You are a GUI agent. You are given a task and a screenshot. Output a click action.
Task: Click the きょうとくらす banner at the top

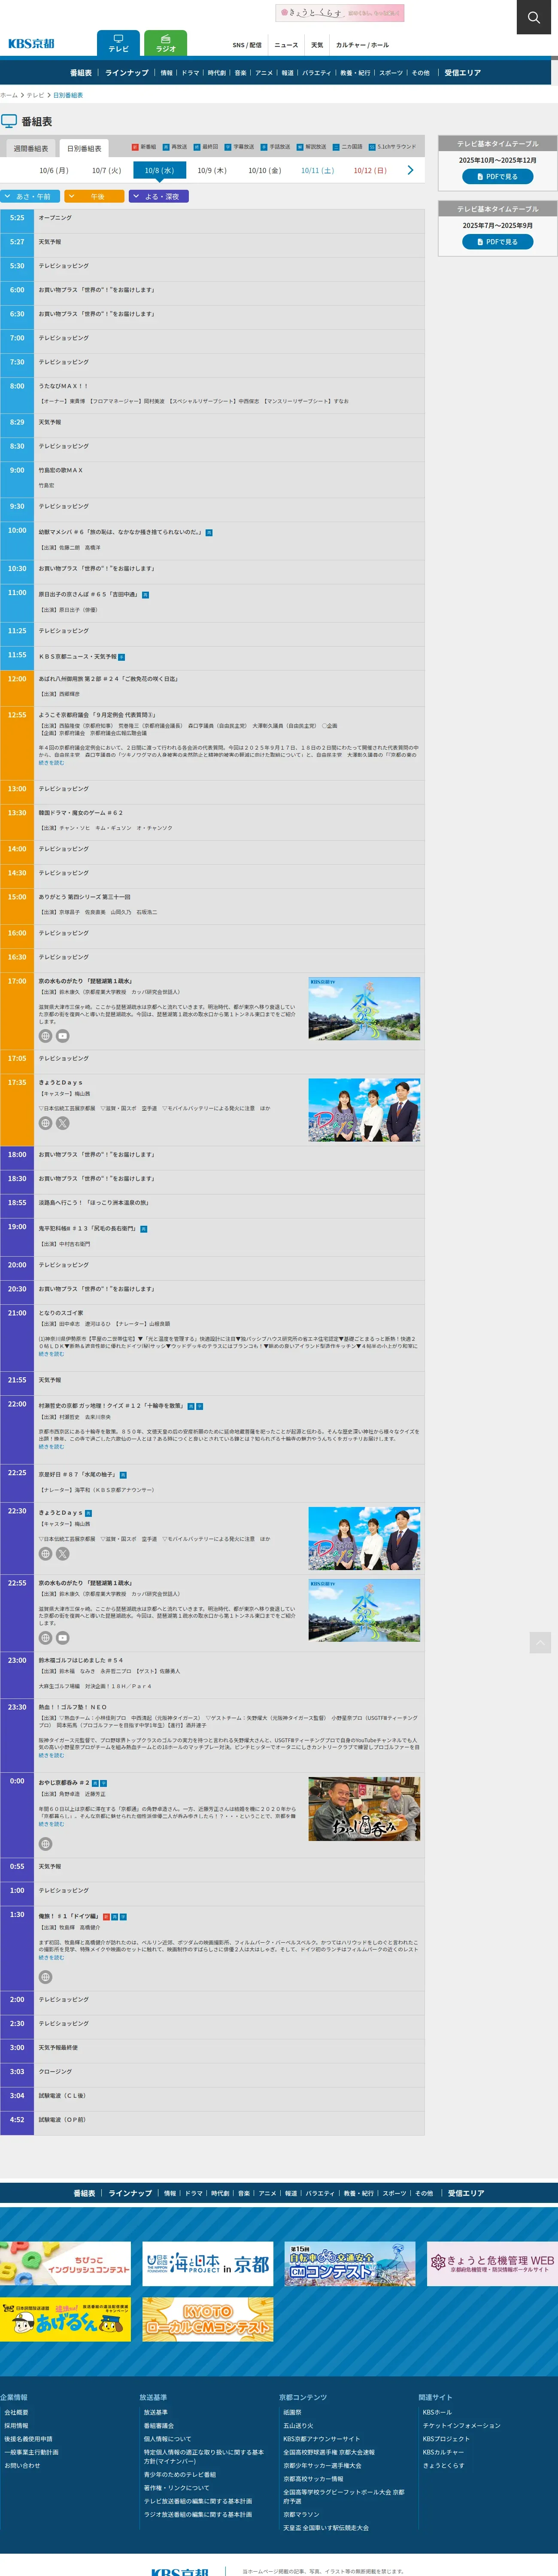pyautogui.click(x=340, y=13)
